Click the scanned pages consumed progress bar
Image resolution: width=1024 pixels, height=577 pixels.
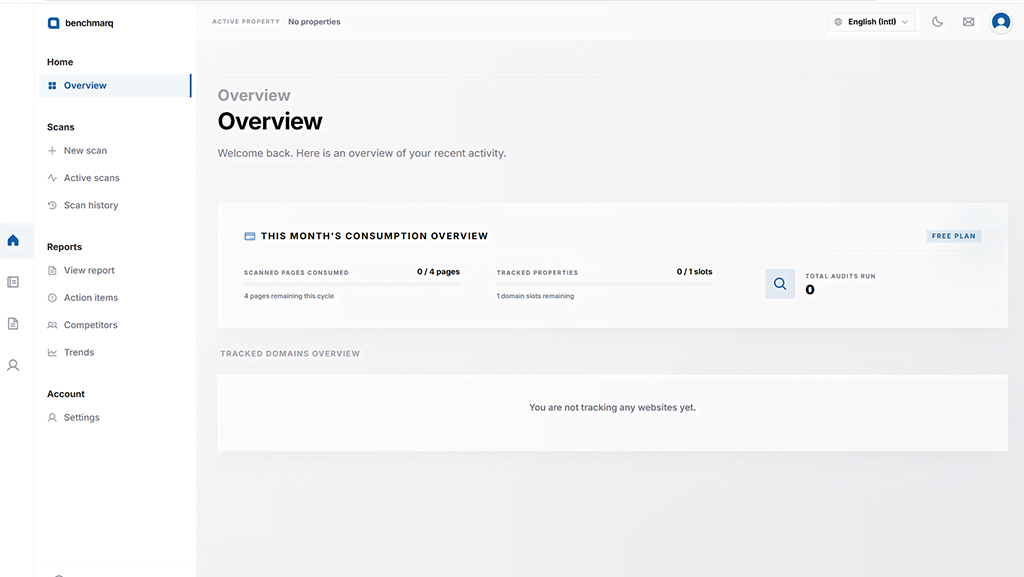(351, 284)
